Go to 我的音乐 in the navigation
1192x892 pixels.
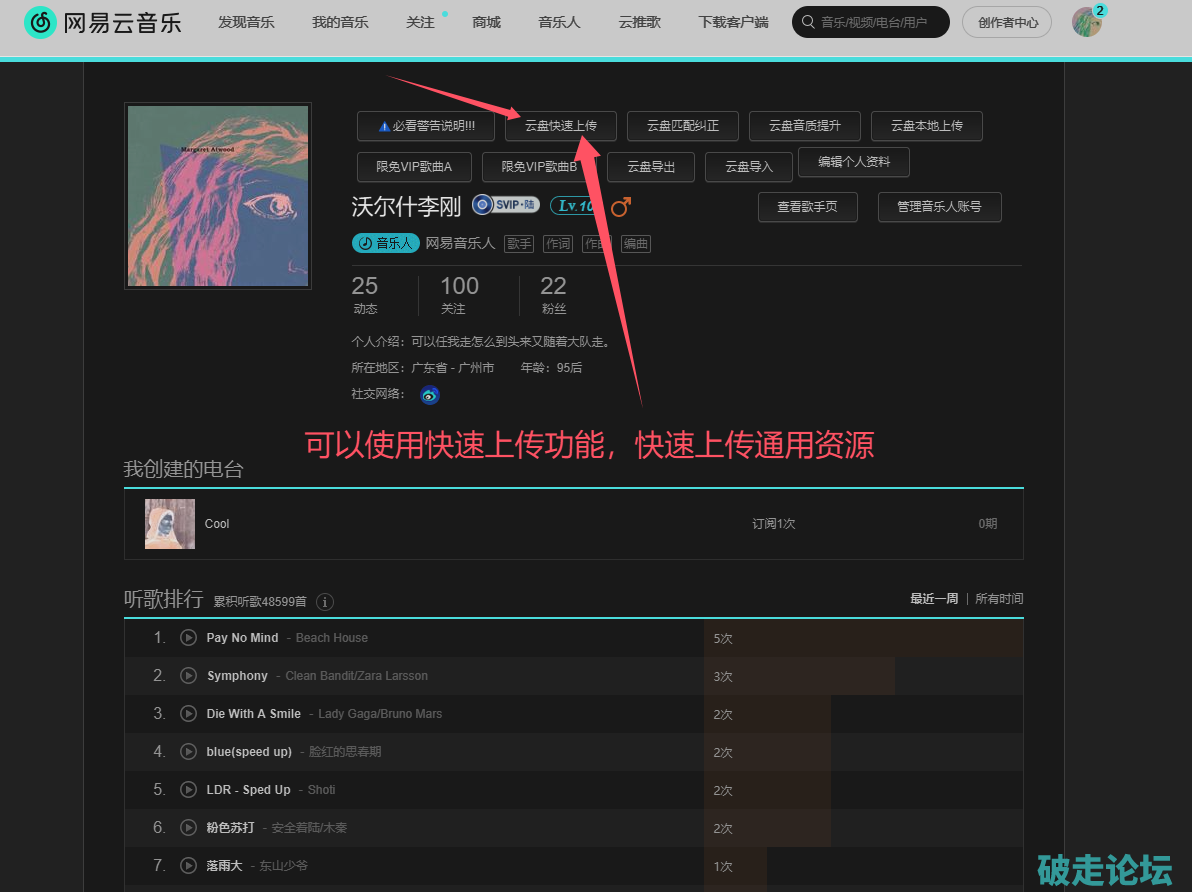[340, 22]
